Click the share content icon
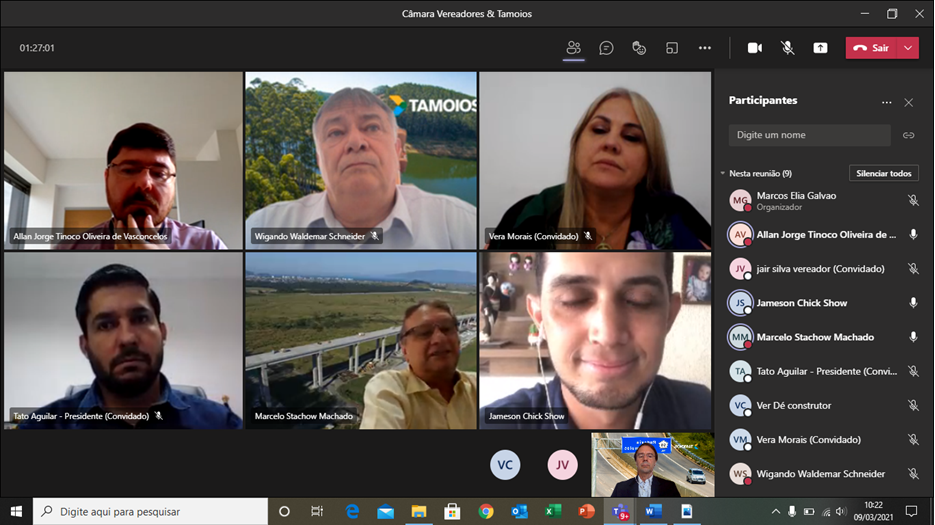This screenshot has height=525, width=935. (820, 48)
